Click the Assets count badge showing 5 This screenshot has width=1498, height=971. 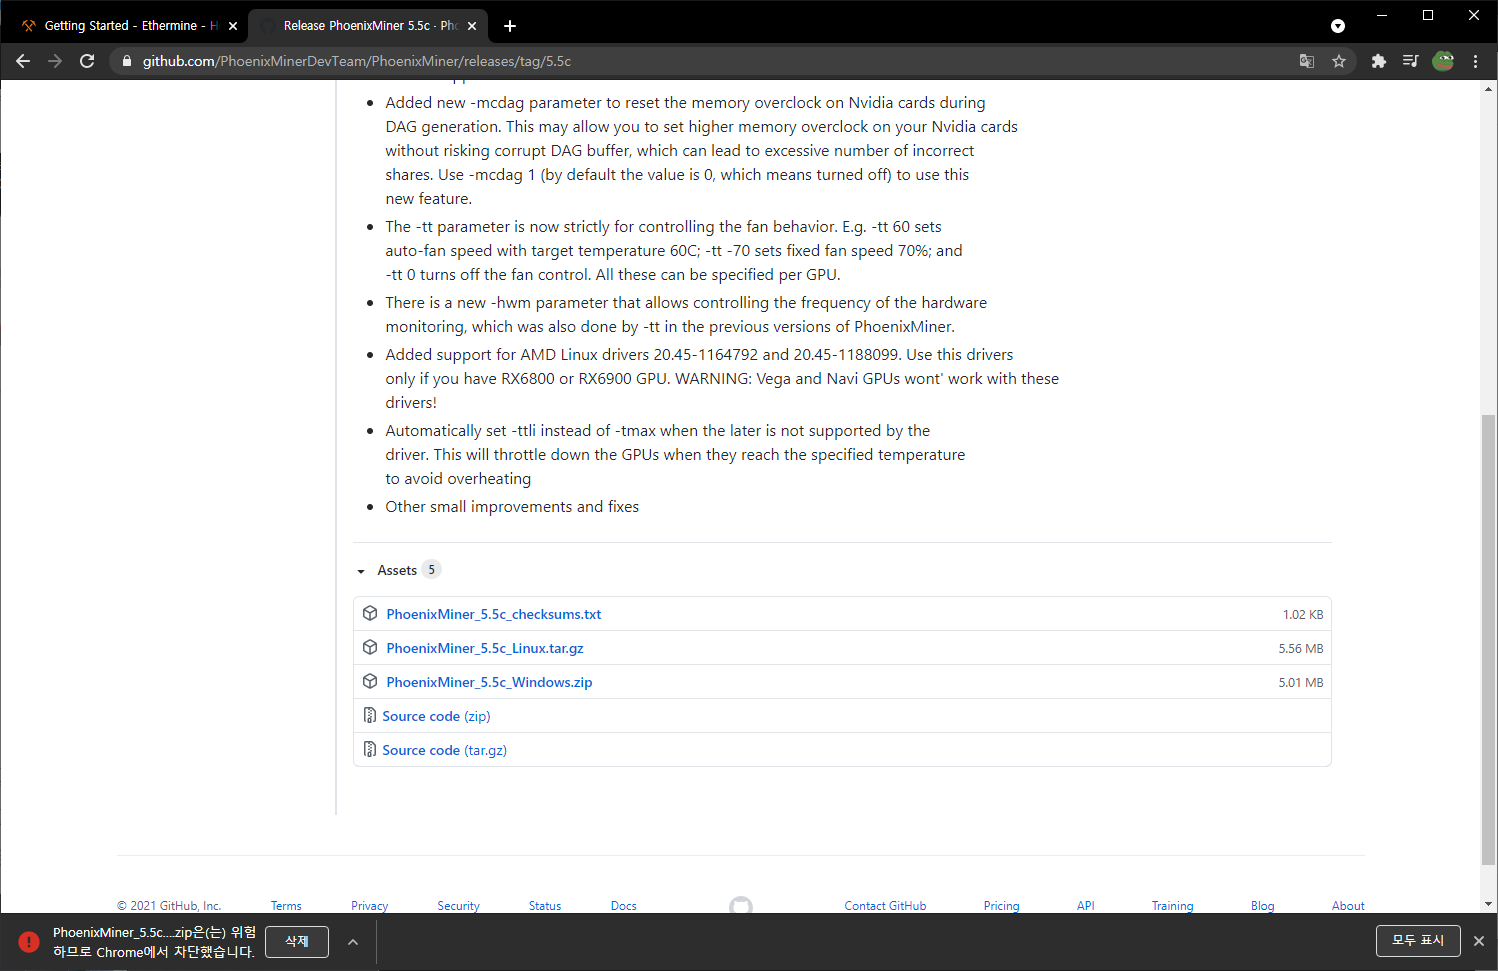point(431,570)
